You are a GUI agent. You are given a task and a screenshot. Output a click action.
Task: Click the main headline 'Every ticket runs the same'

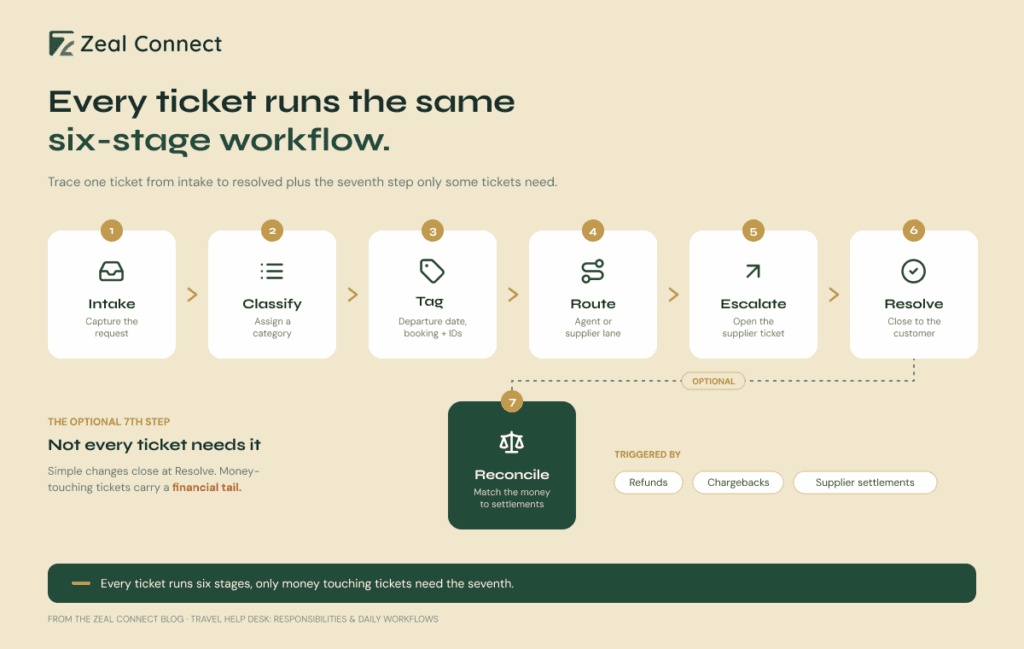coord(281,102)
